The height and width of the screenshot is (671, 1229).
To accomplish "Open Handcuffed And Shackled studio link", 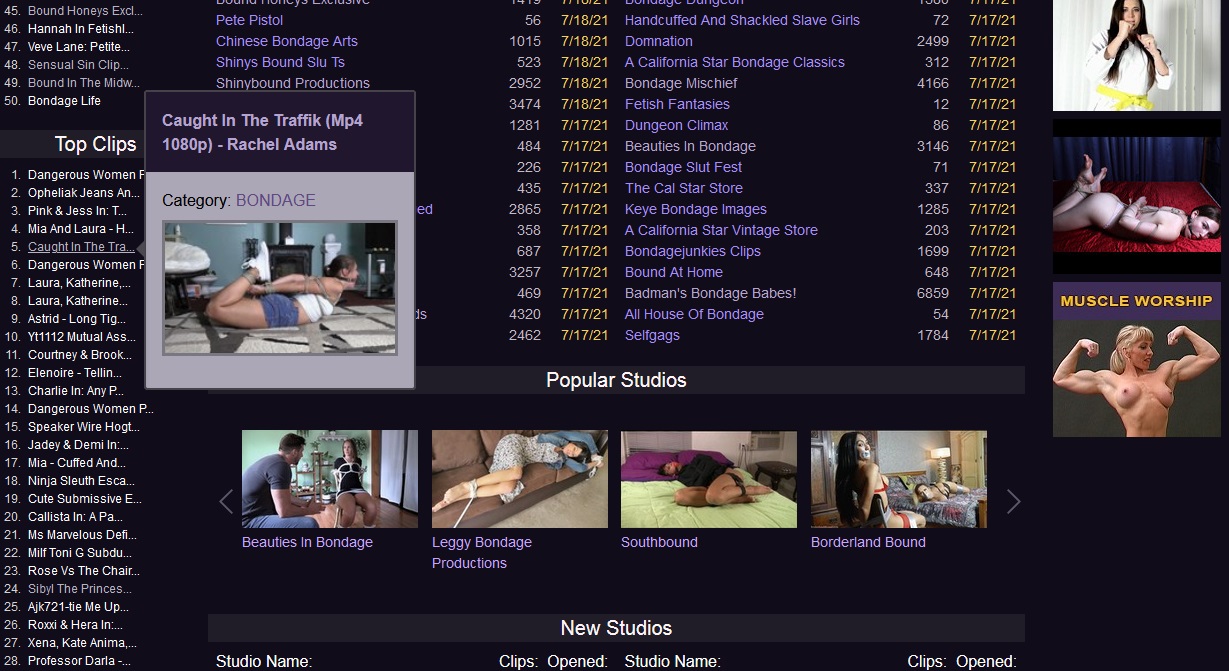I will (742, 20).
